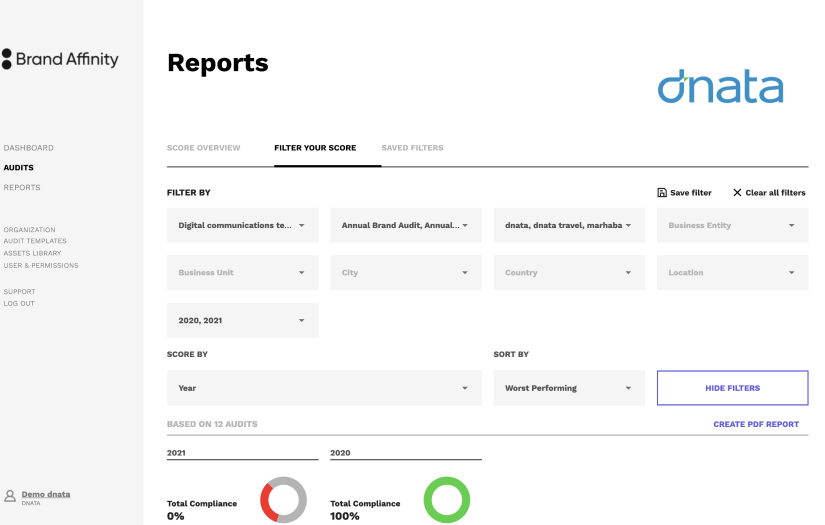Screen dimensions: 825x525
Task: Click the 2020 column heading
Action: pyautogui.click(x=340, y=453)
